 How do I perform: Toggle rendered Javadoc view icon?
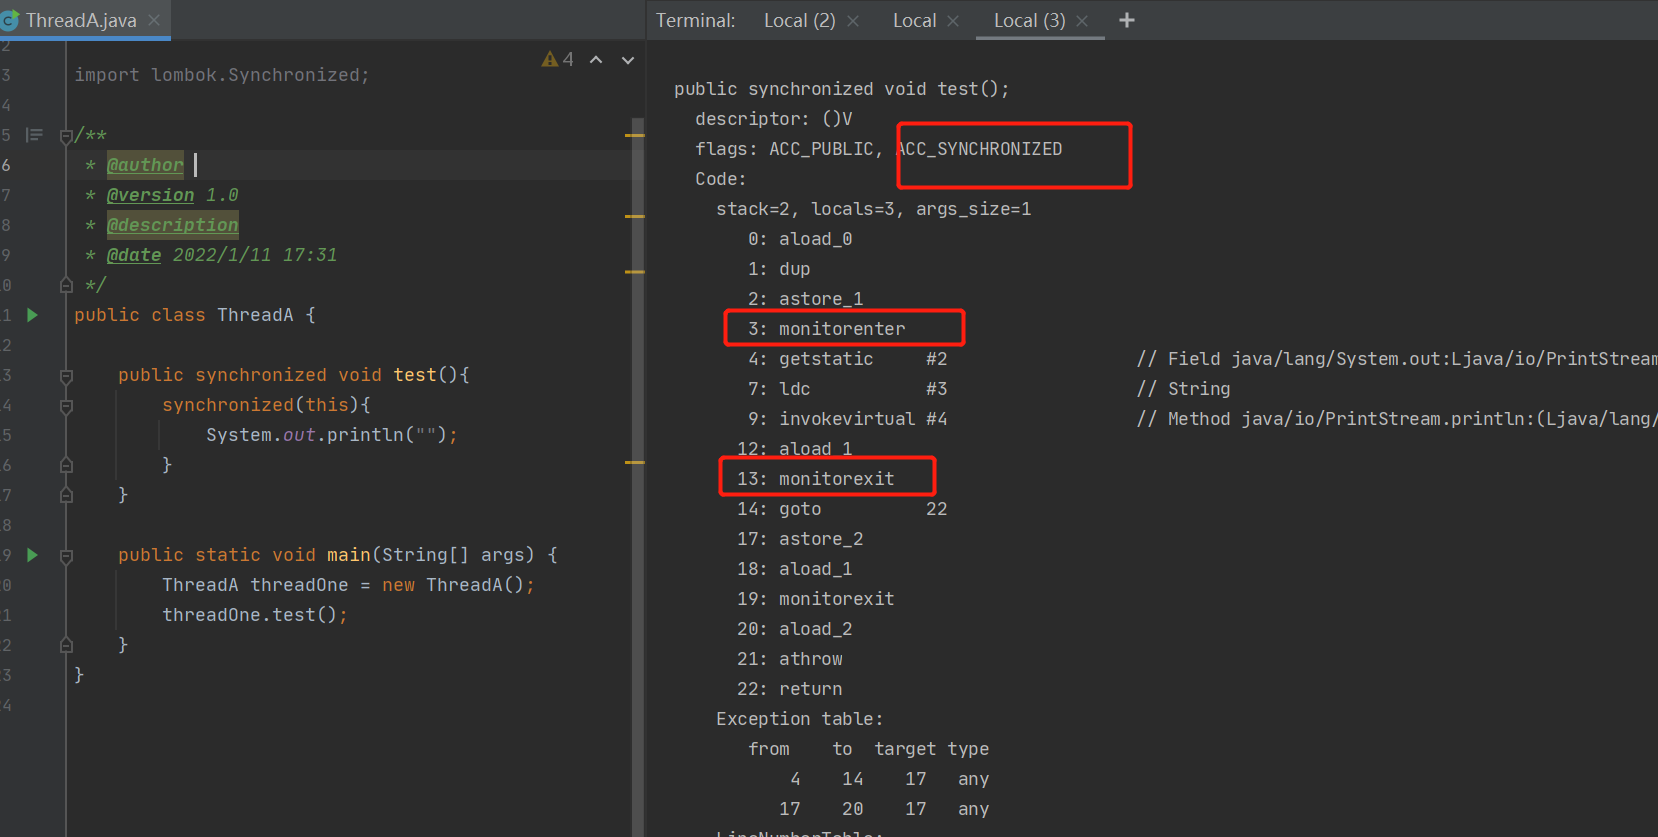pyautogui.click(x=34, y=135)
